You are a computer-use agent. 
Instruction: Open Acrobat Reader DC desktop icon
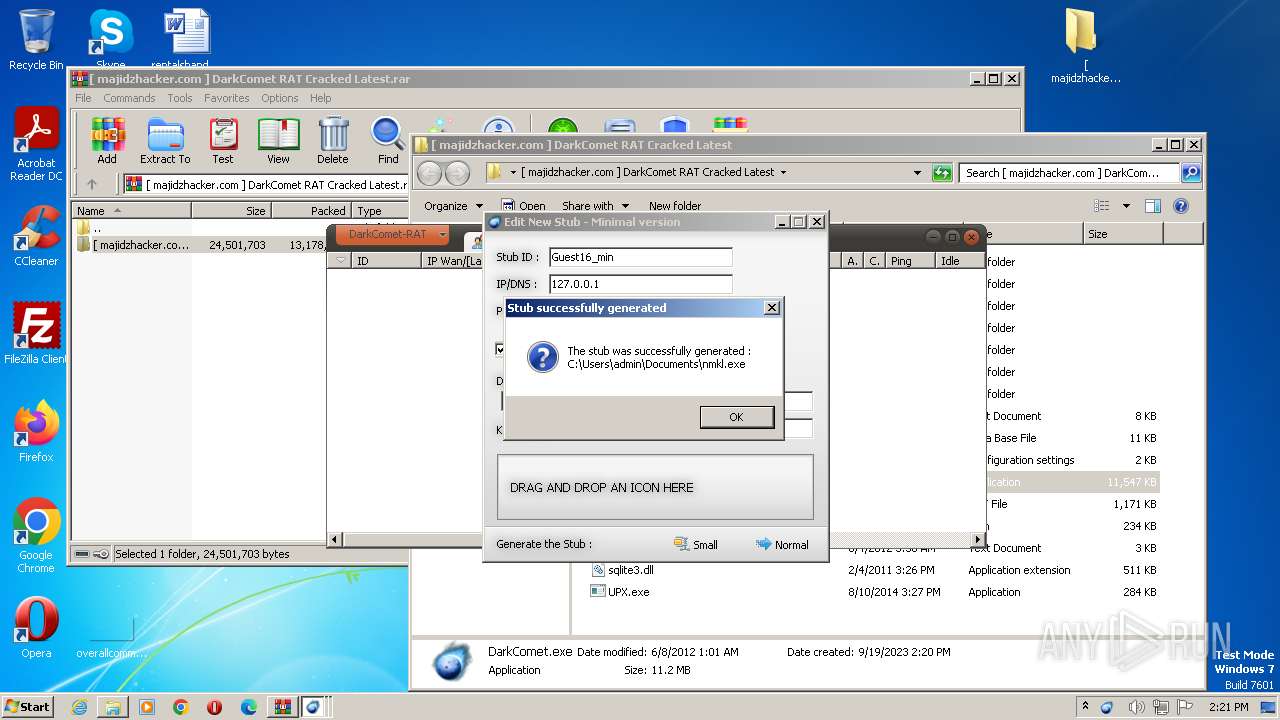click(x=36, y=144)
